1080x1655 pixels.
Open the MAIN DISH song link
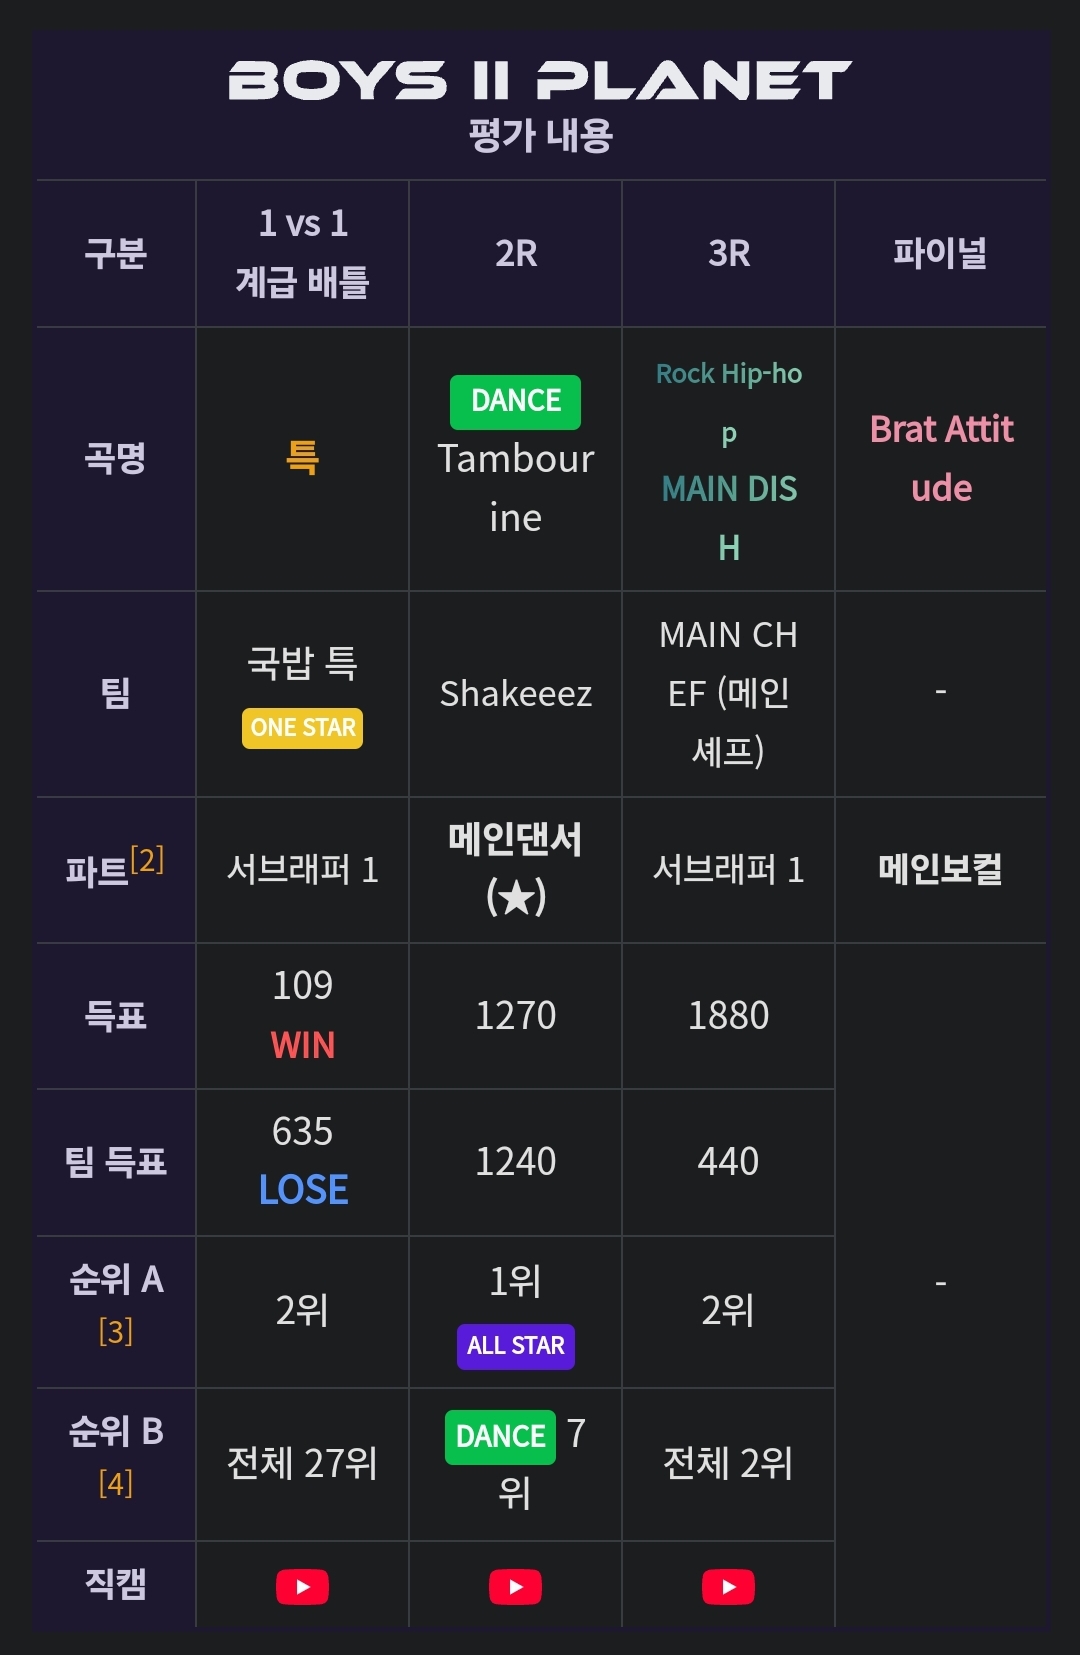[x=729, y=517]
